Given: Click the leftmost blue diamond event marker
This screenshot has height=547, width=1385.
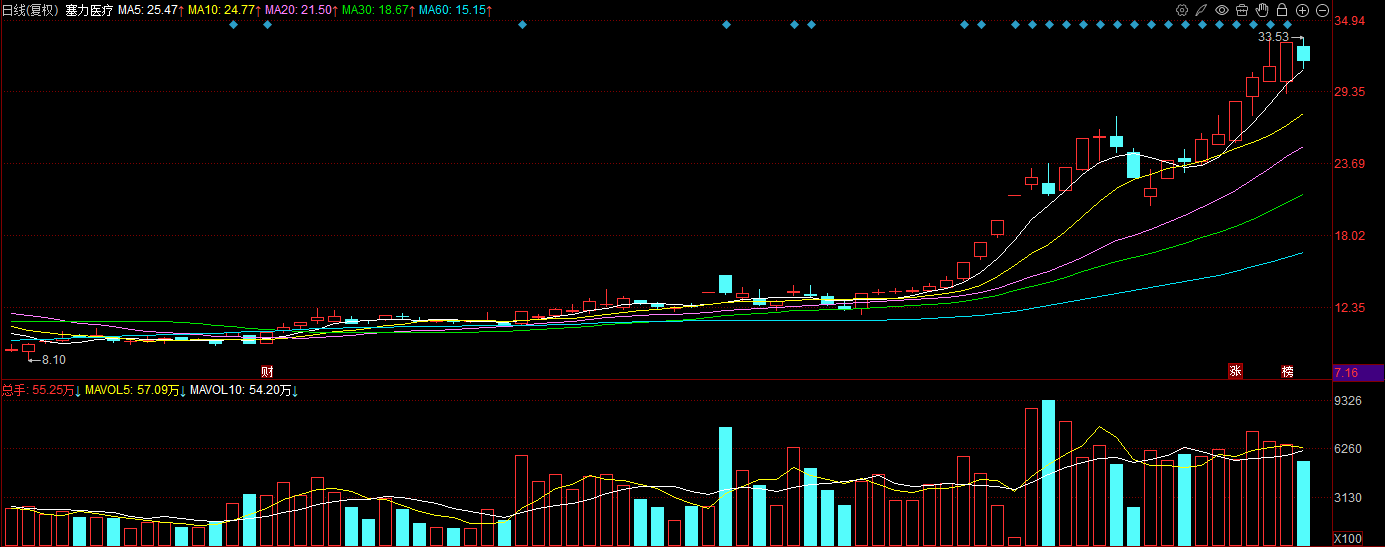Looking at the screenshot, I should pyautogui.click(x=233, y=25).
